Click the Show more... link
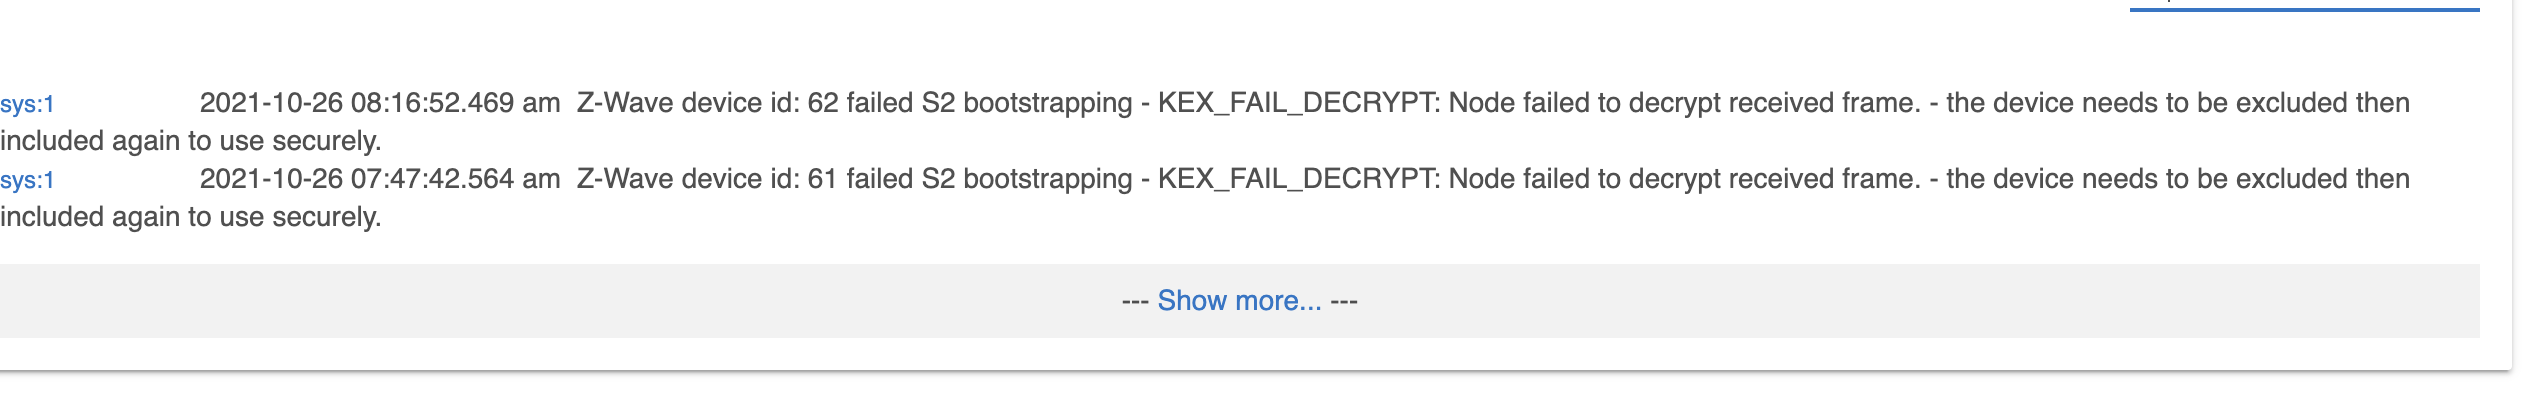 [x=1239, y=301]
